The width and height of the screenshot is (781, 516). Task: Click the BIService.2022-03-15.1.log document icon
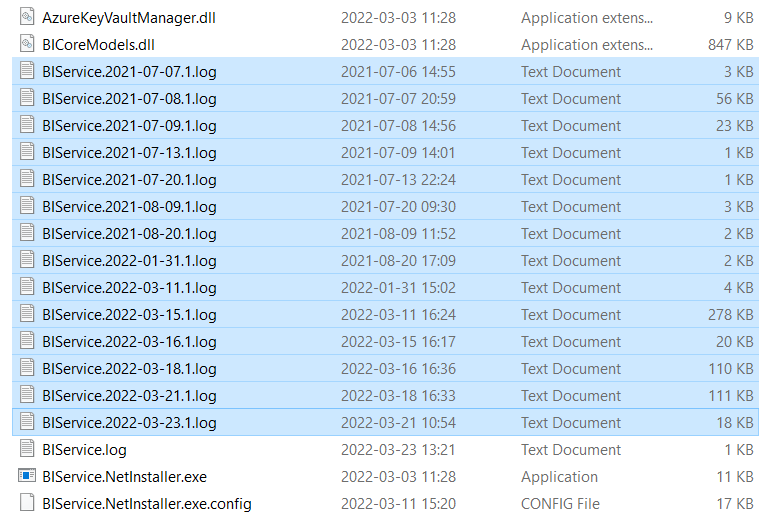coord(27,315)
